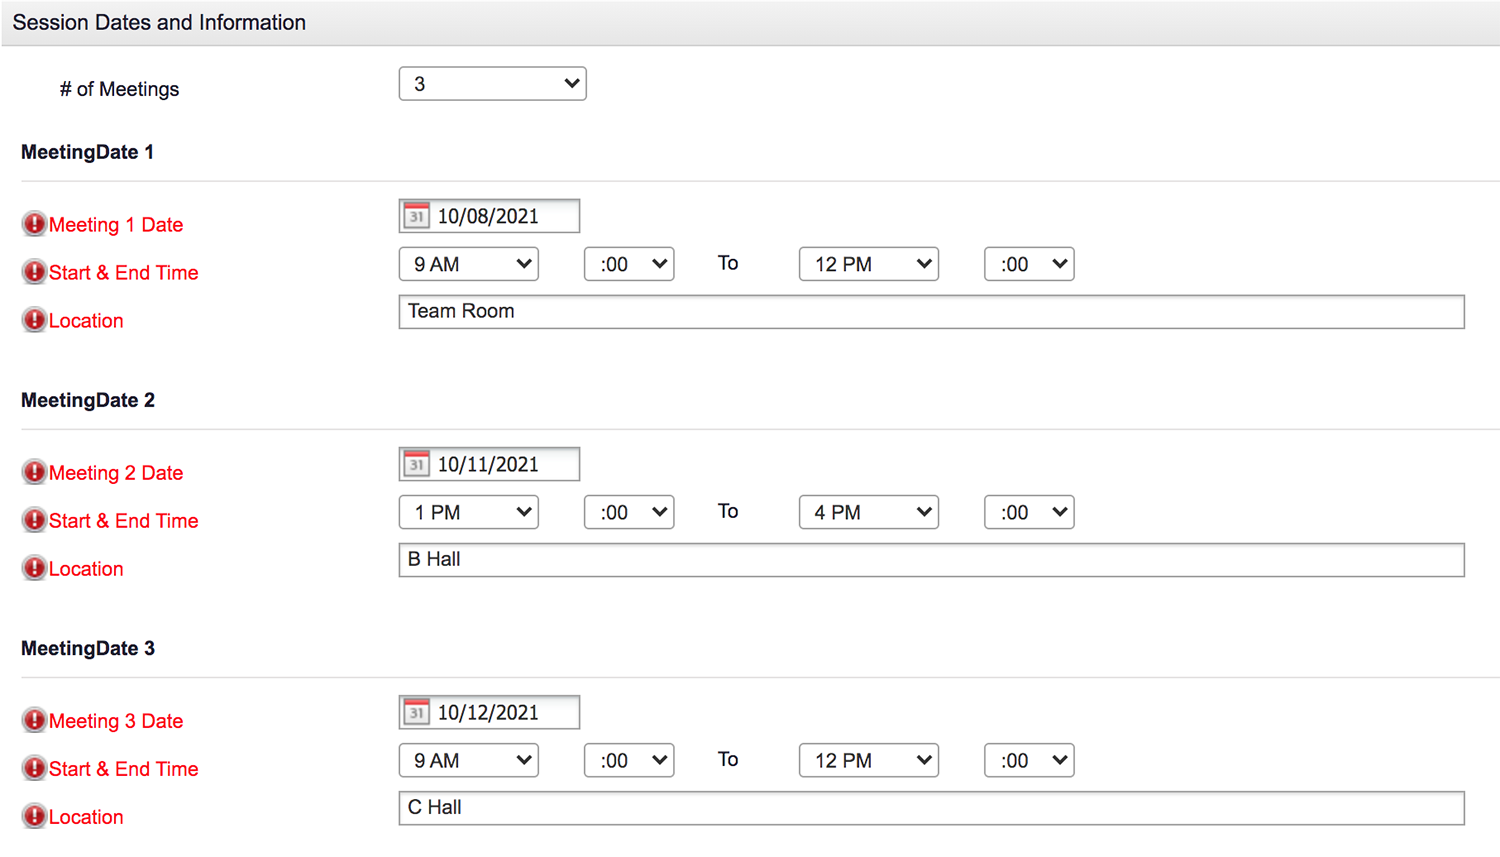1500x857 pixels.
Task: Open calendar picker for Meeting 3 Date
Action: click(x=416, y=712)
